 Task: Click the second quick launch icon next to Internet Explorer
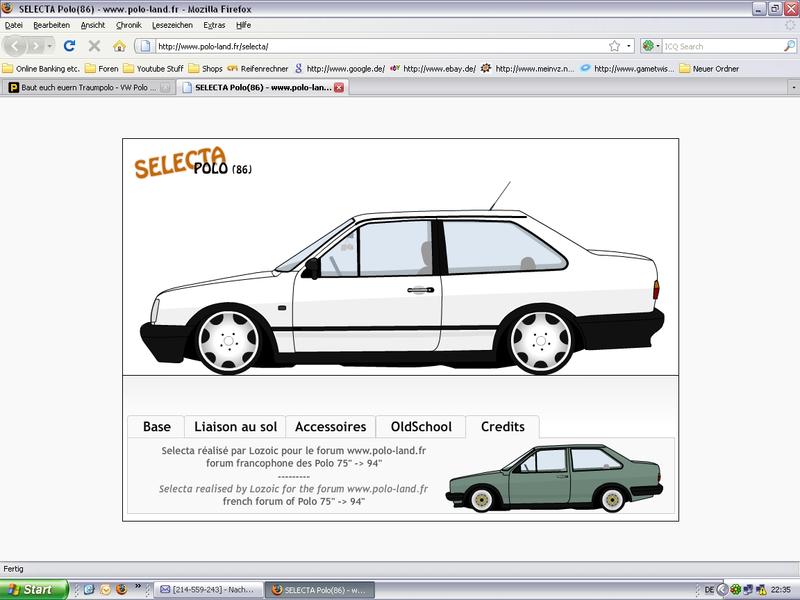coord(105,590)
